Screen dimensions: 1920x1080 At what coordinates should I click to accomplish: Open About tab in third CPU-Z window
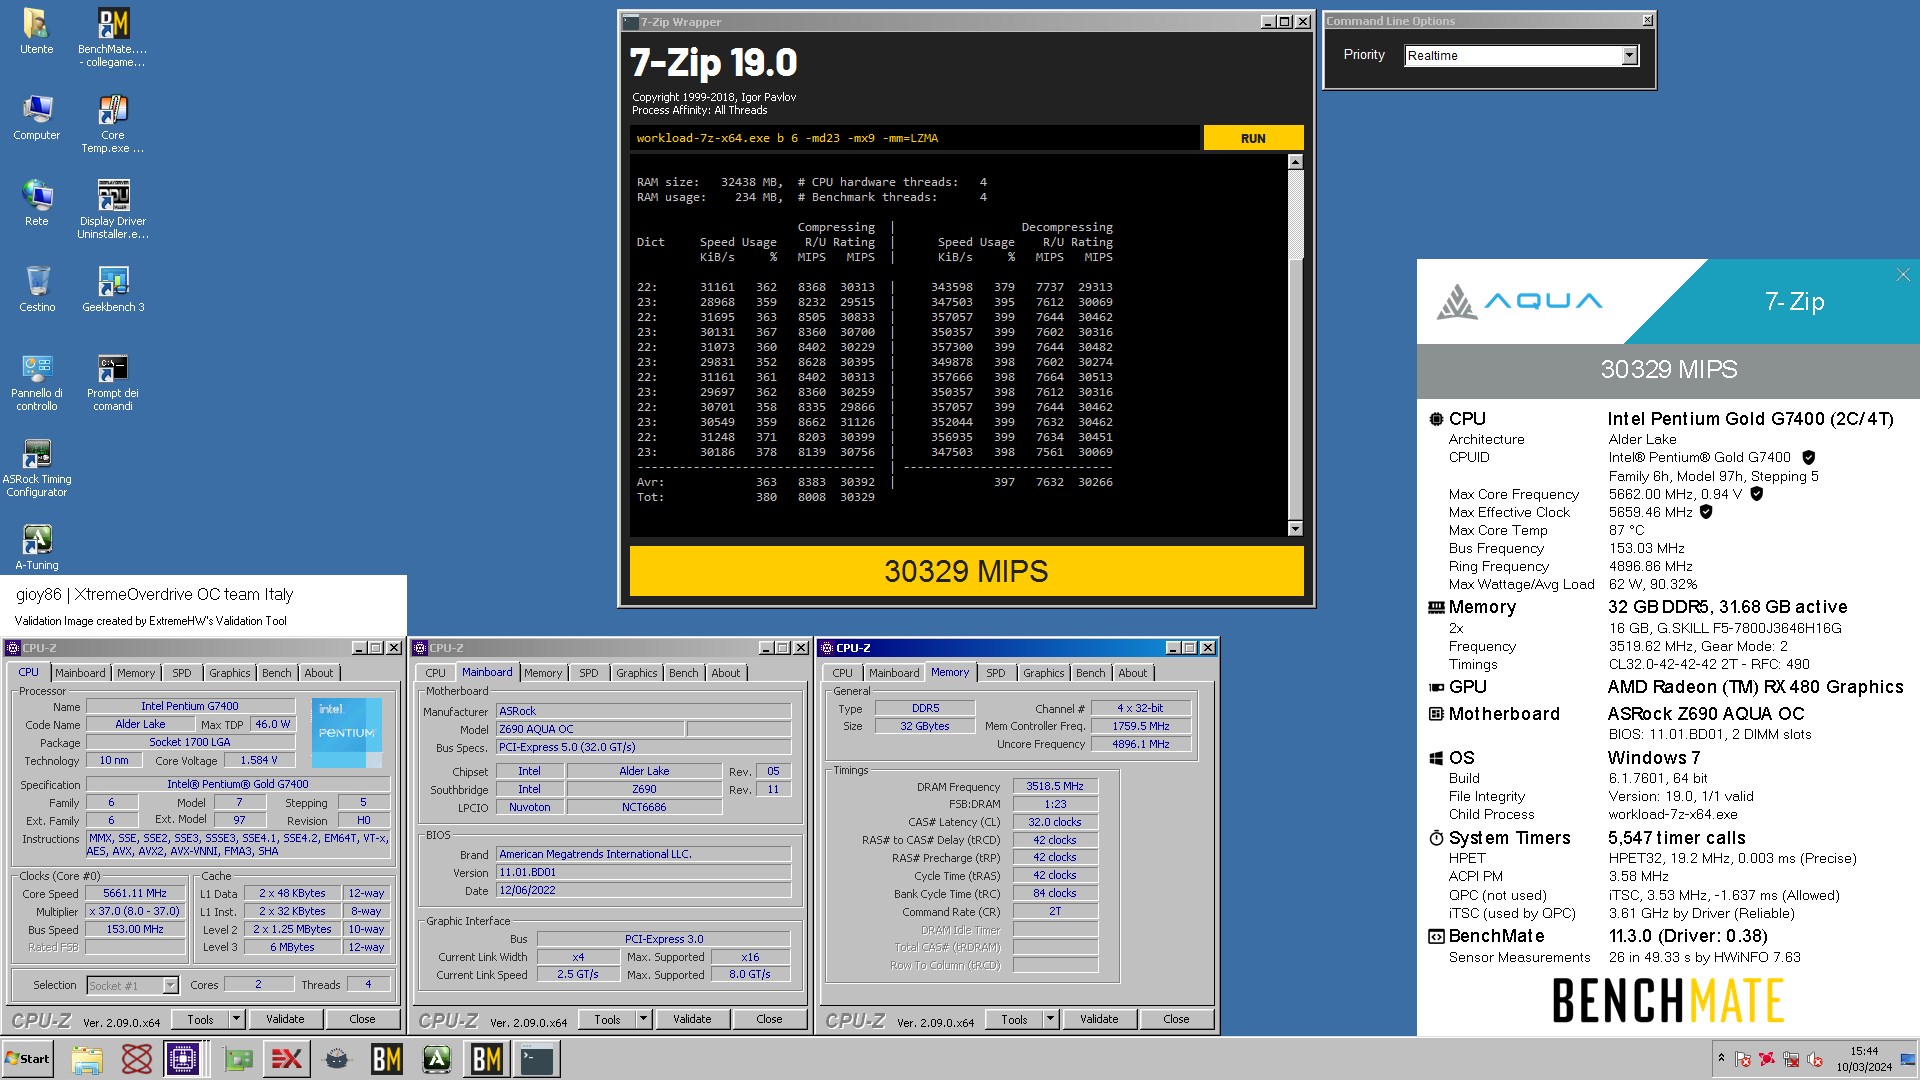coord(1133,673)
